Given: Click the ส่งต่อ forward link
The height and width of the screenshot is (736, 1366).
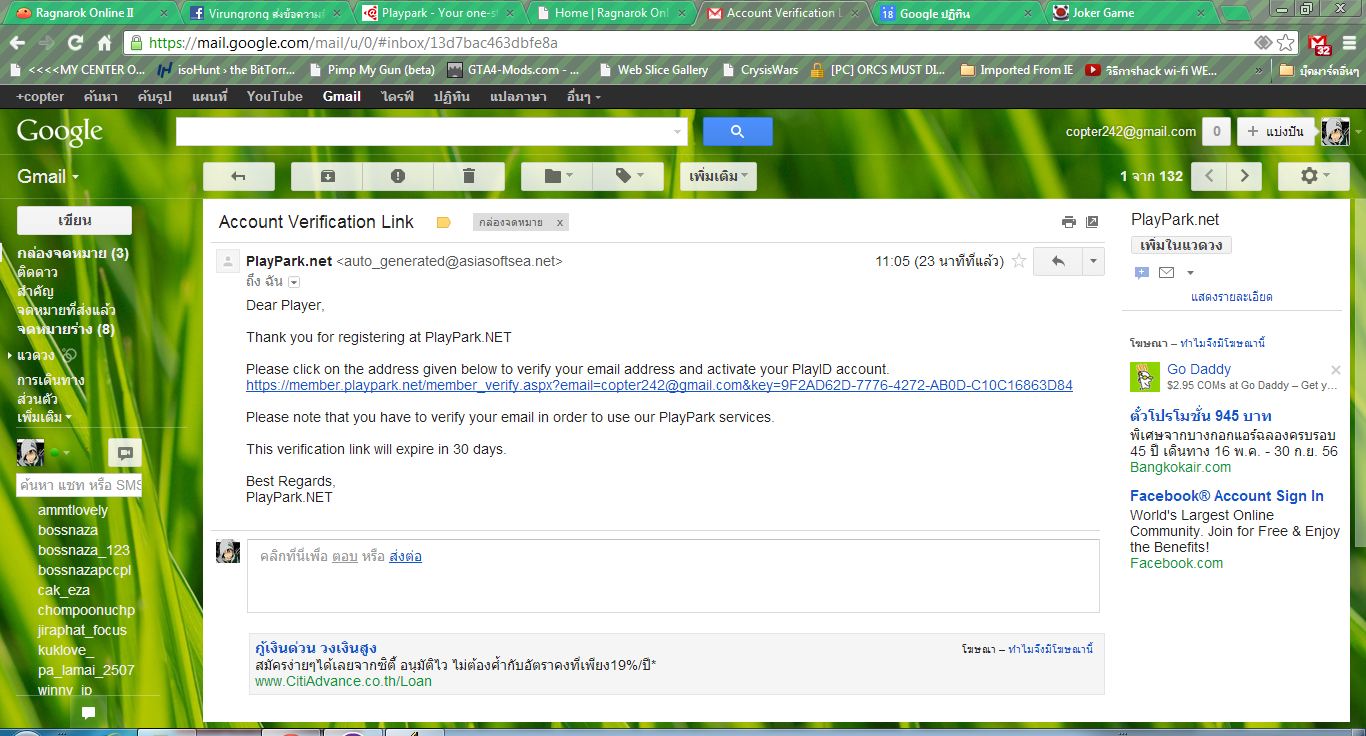Looking at the screenshot, I should (405, 556).
